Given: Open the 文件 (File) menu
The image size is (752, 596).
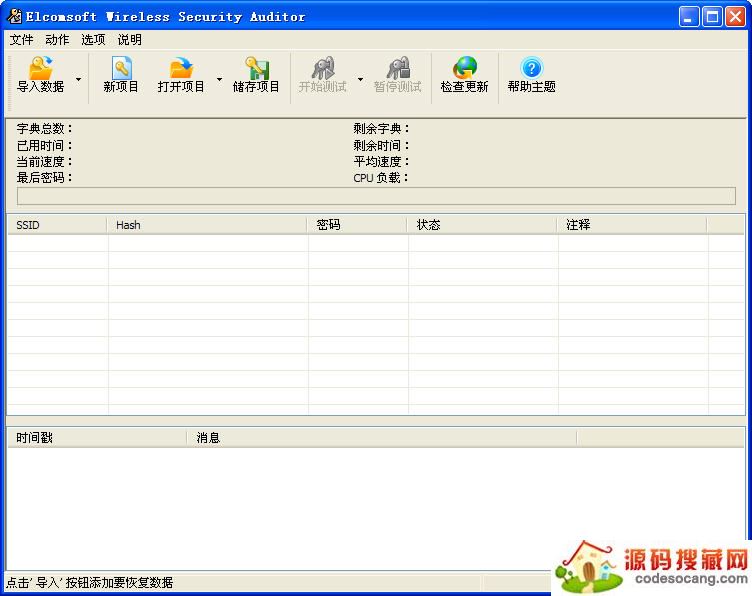Looking at the screenshot, I should click(x=21, y=40).
